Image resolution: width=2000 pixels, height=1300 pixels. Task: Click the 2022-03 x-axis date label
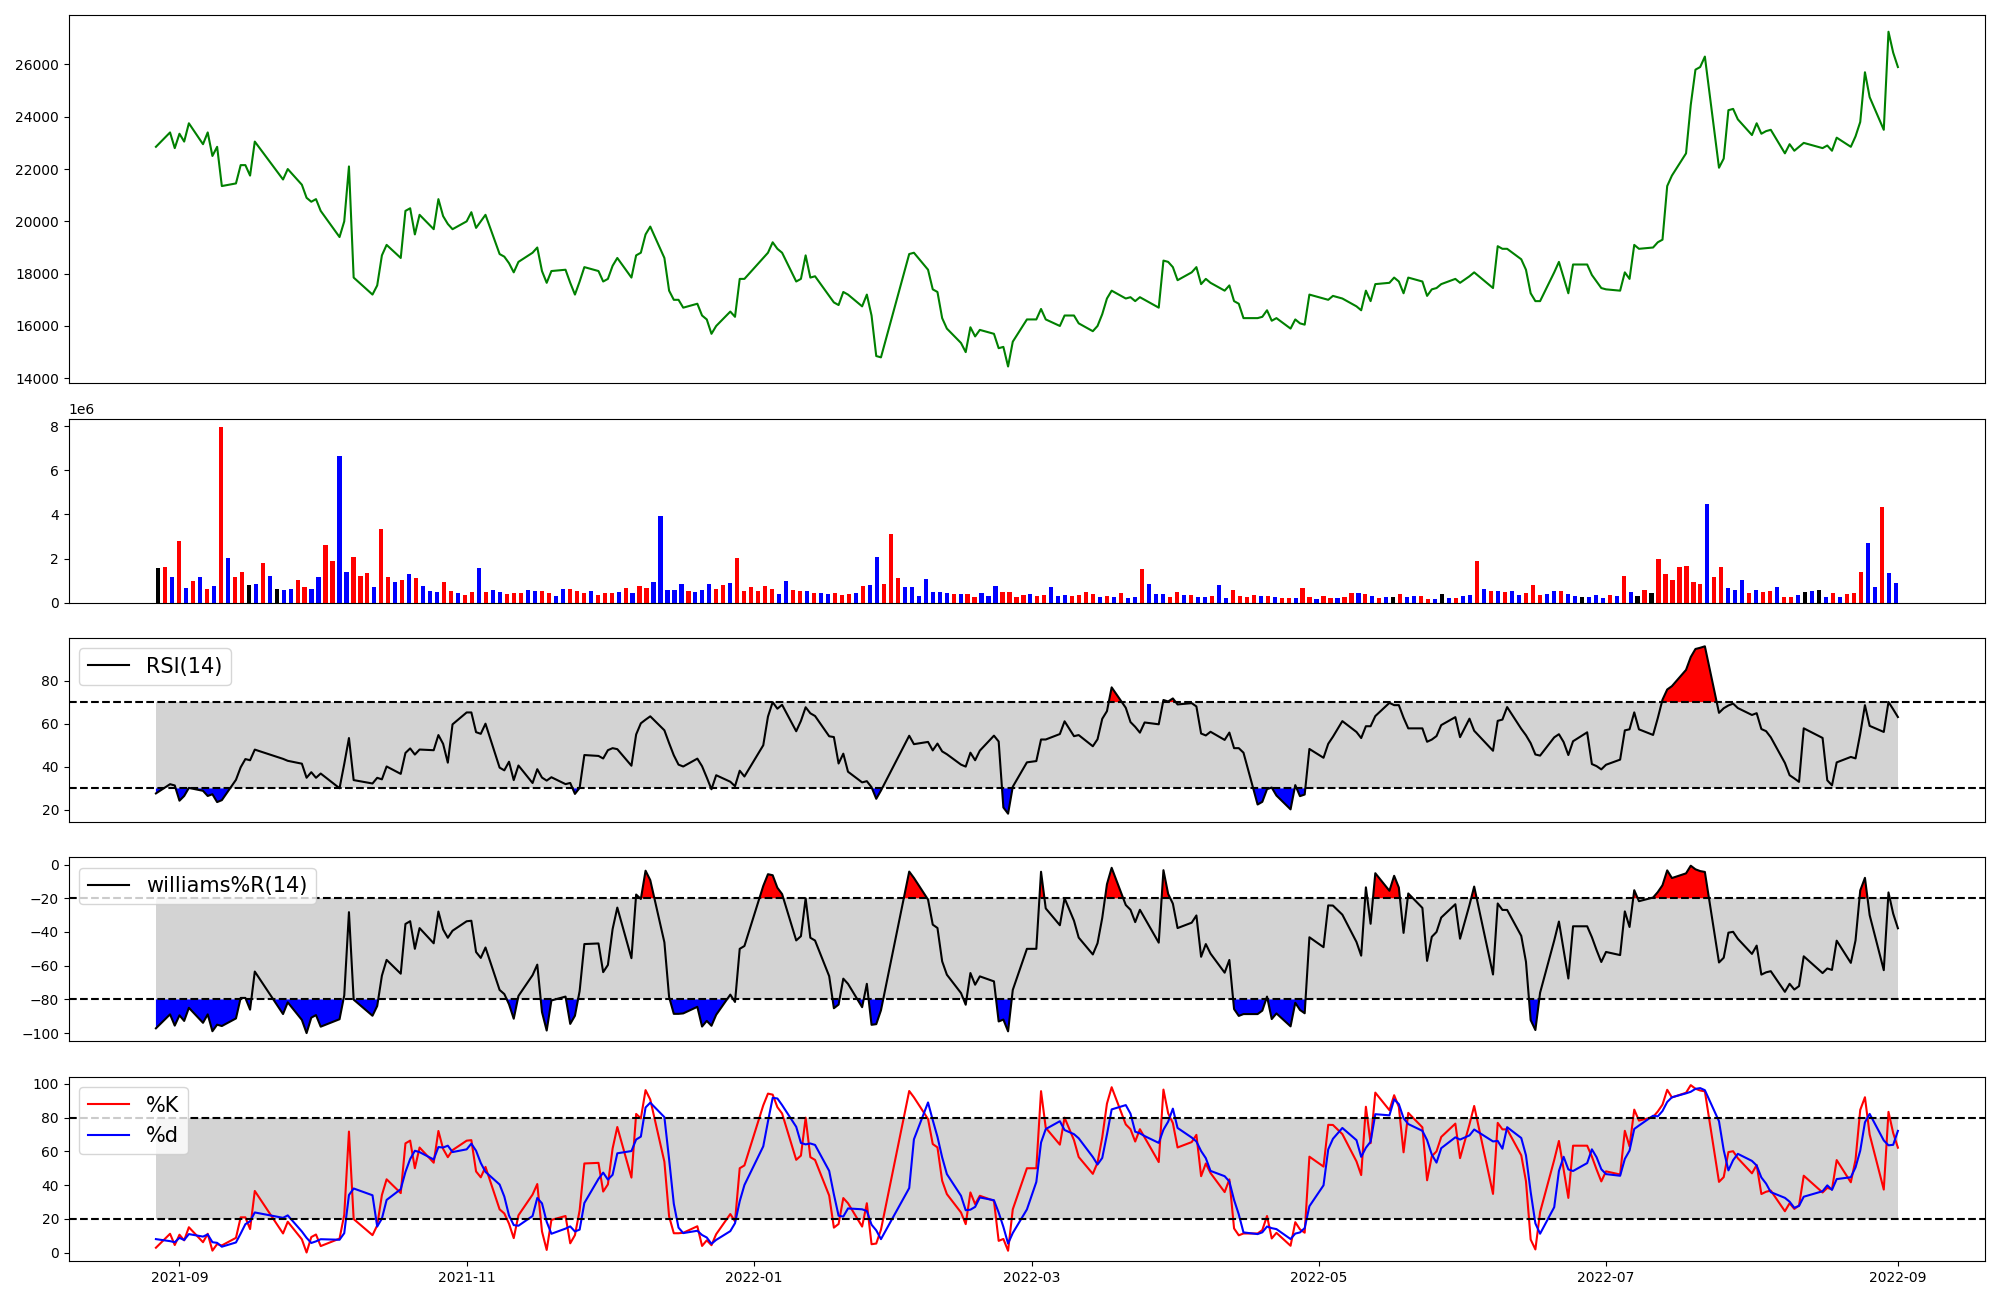[x=1031, y=1276]
